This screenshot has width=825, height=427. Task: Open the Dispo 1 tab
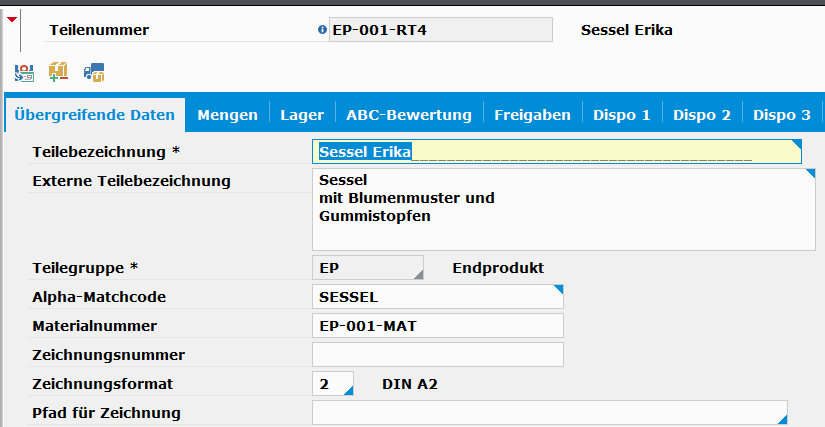click(622, 115)
